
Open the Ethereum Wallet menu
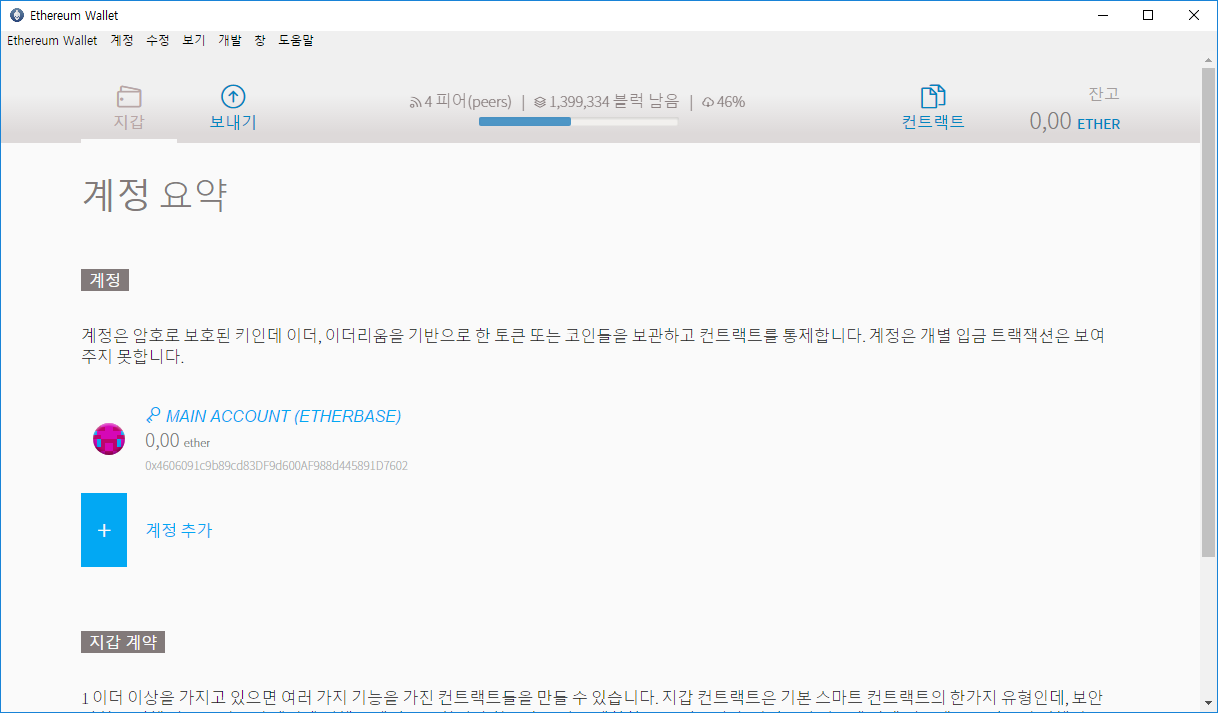tap(52, 41)
